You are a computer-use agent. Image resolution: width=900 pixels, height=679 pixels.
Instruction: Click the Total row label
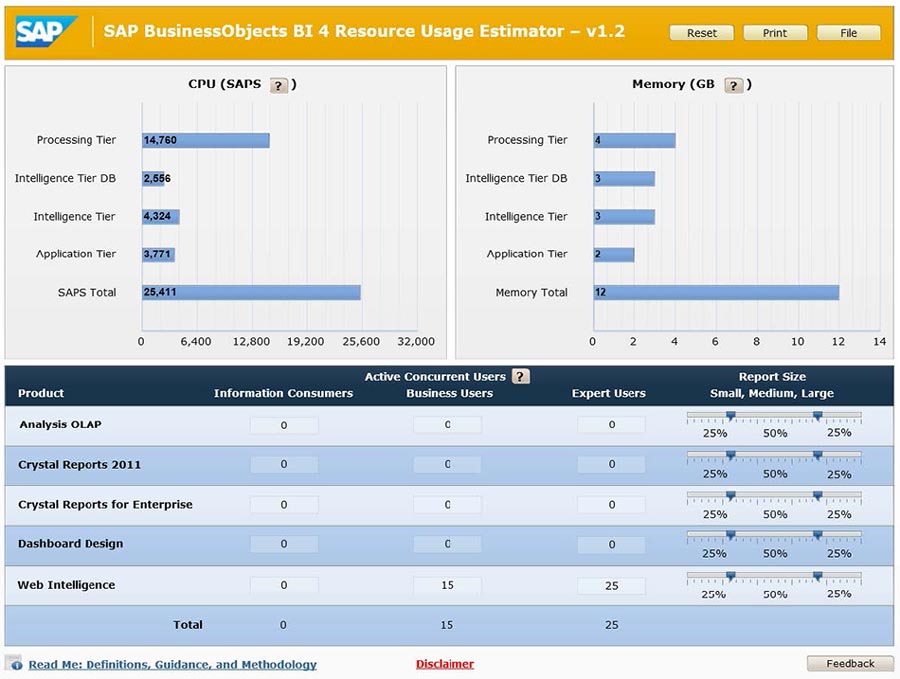188,624
